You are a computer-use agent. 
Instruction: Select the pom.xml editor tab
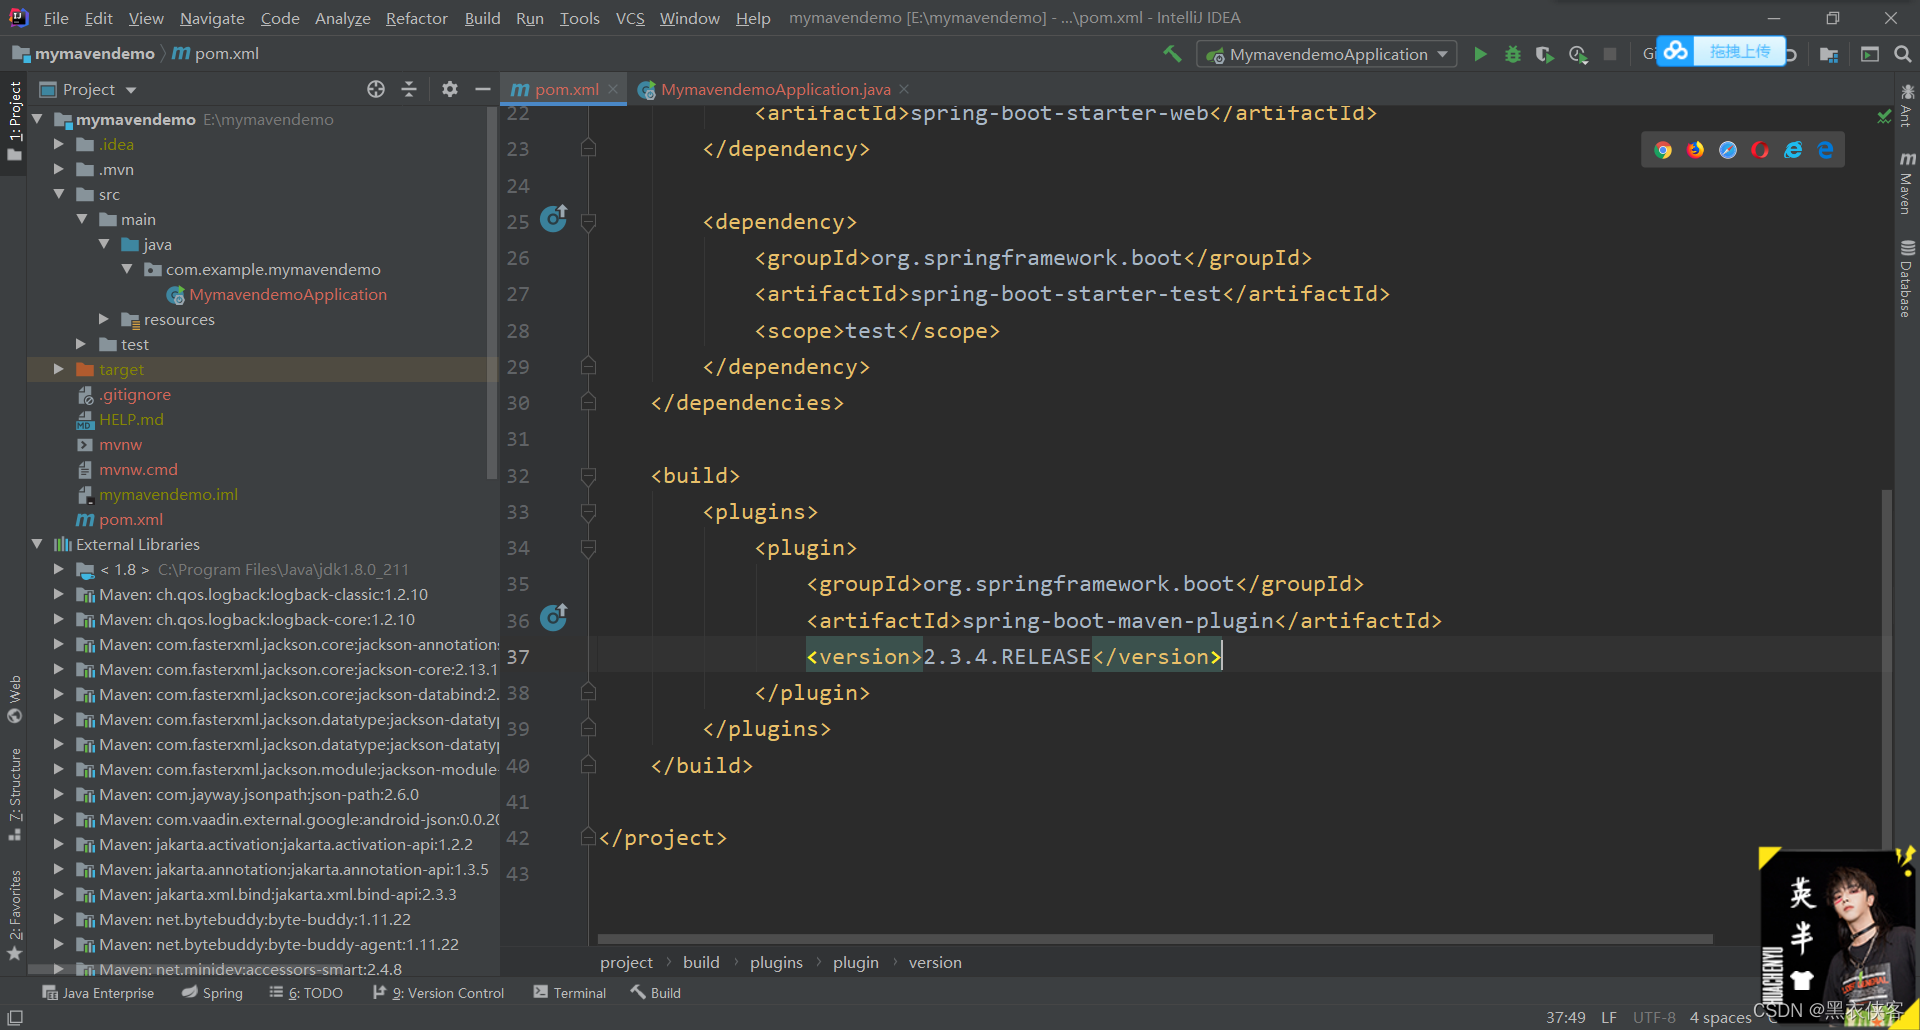click(565, 89)
